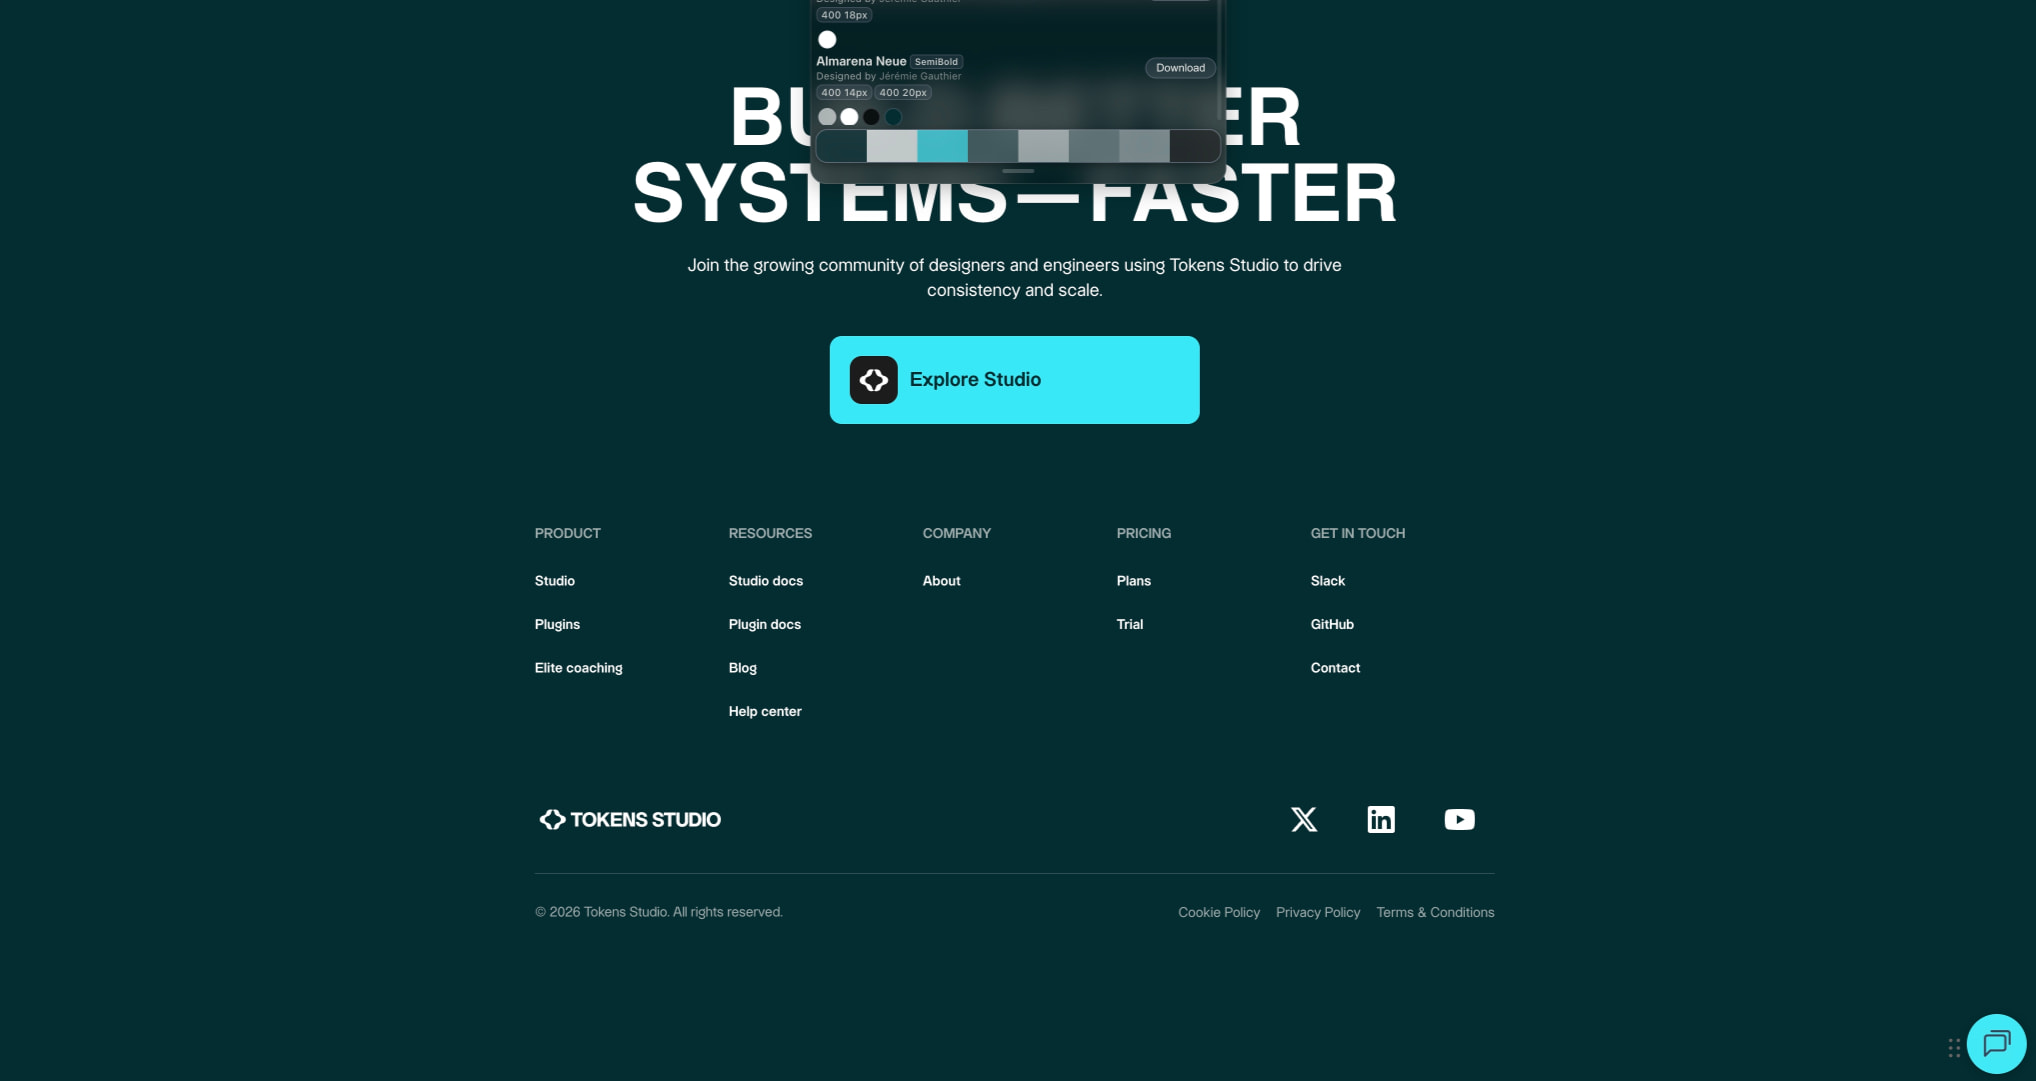Open the GitHub link
The height and width of the screenshot is (1081, 2036).
point(1333,624)
